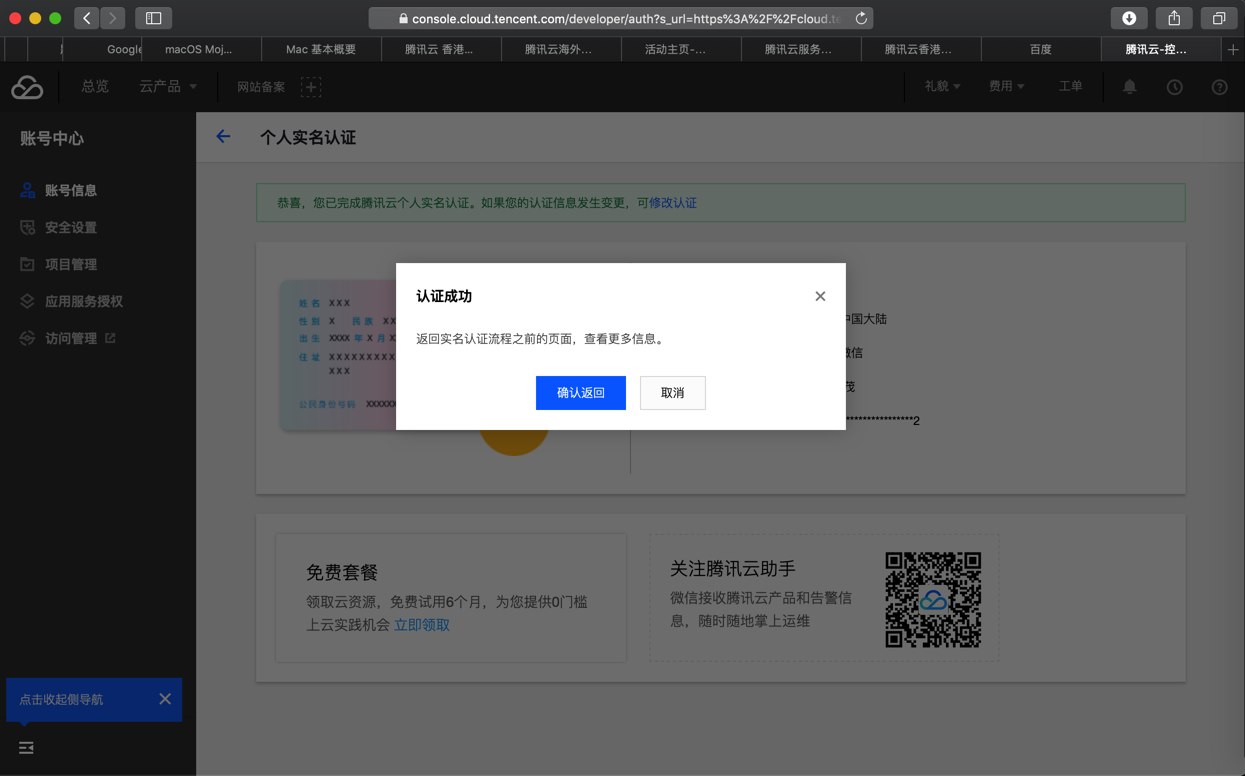1245x776 pixels.
Task: Click blue back arrow beside 个人实名认证
Action: point(223,137)
